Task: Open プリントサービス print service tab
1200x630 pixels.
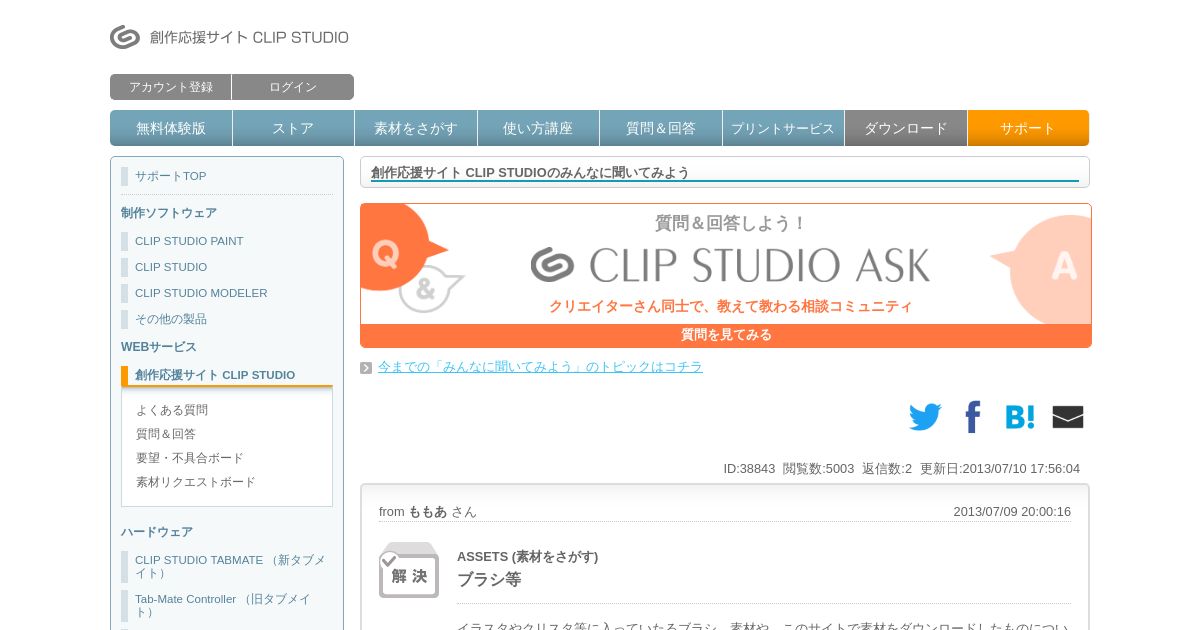Action: click(783, 128)
